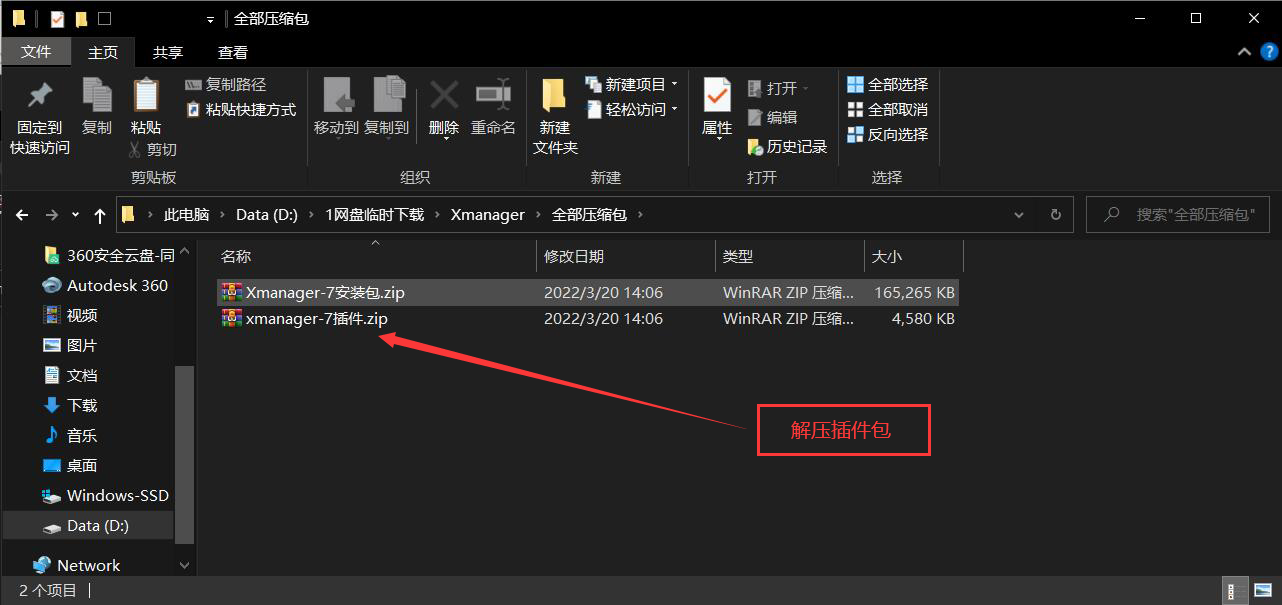This screenshot has width=1282, height=605.
Task: Click the navigation pane vertical scrollbar
Action: click(184, 455)
